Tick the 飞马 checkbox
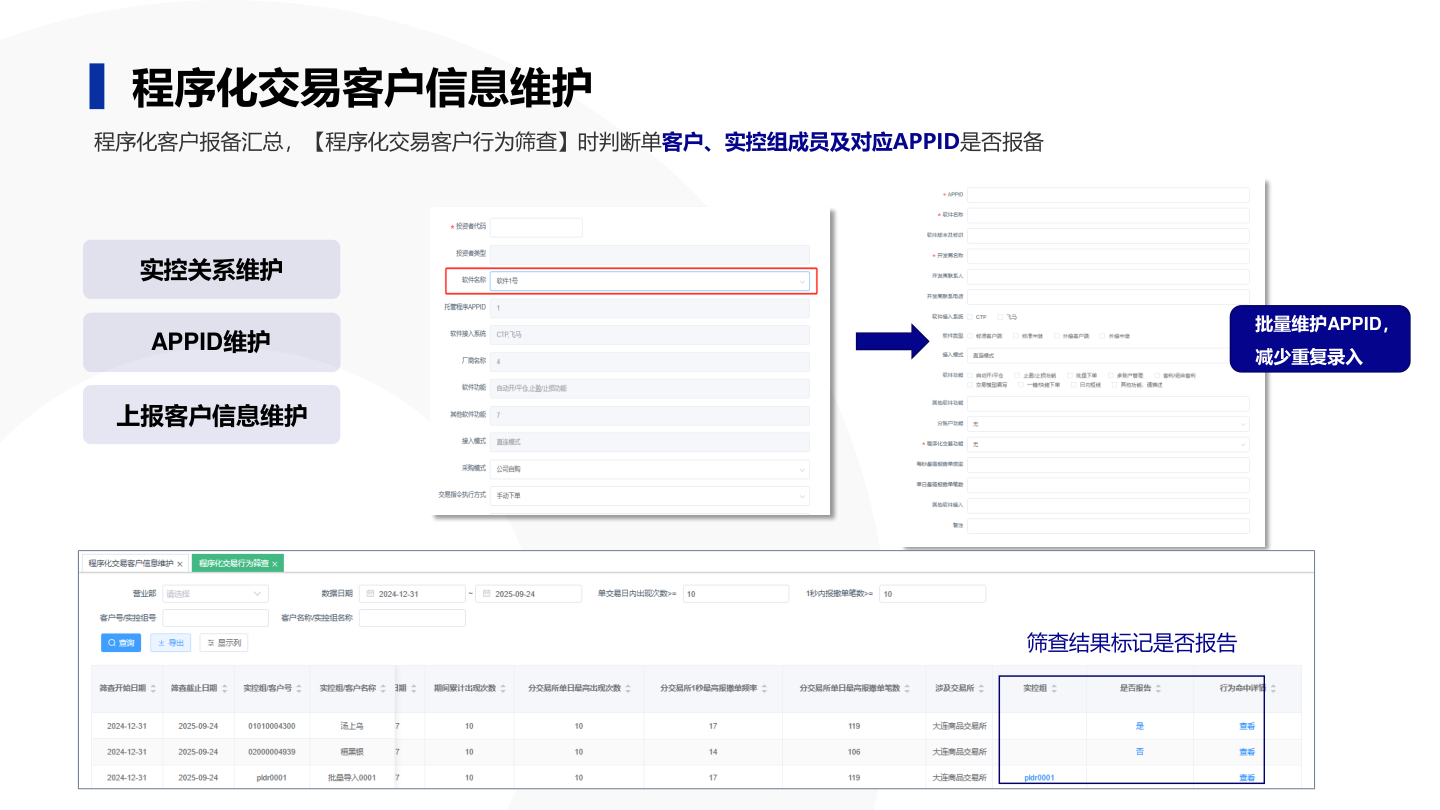 click(1000, 317)
